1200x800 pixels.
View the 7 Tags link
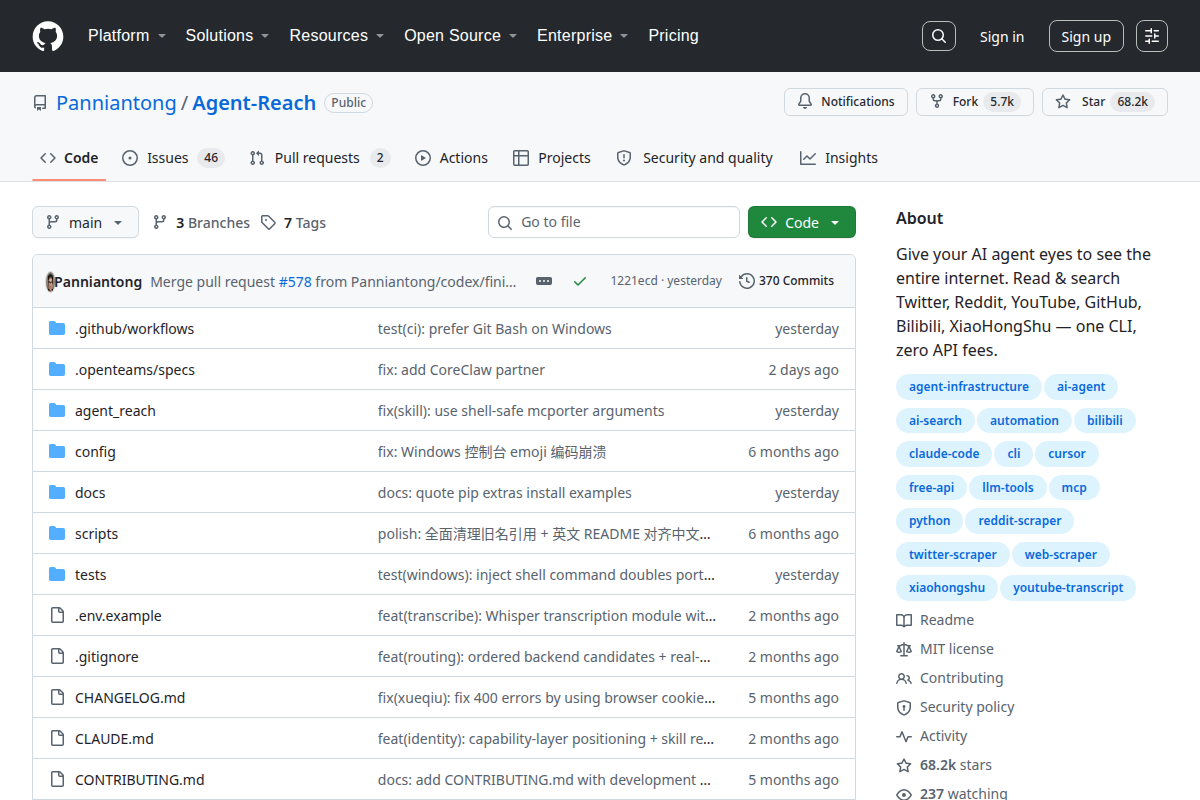tap(293, 223)
